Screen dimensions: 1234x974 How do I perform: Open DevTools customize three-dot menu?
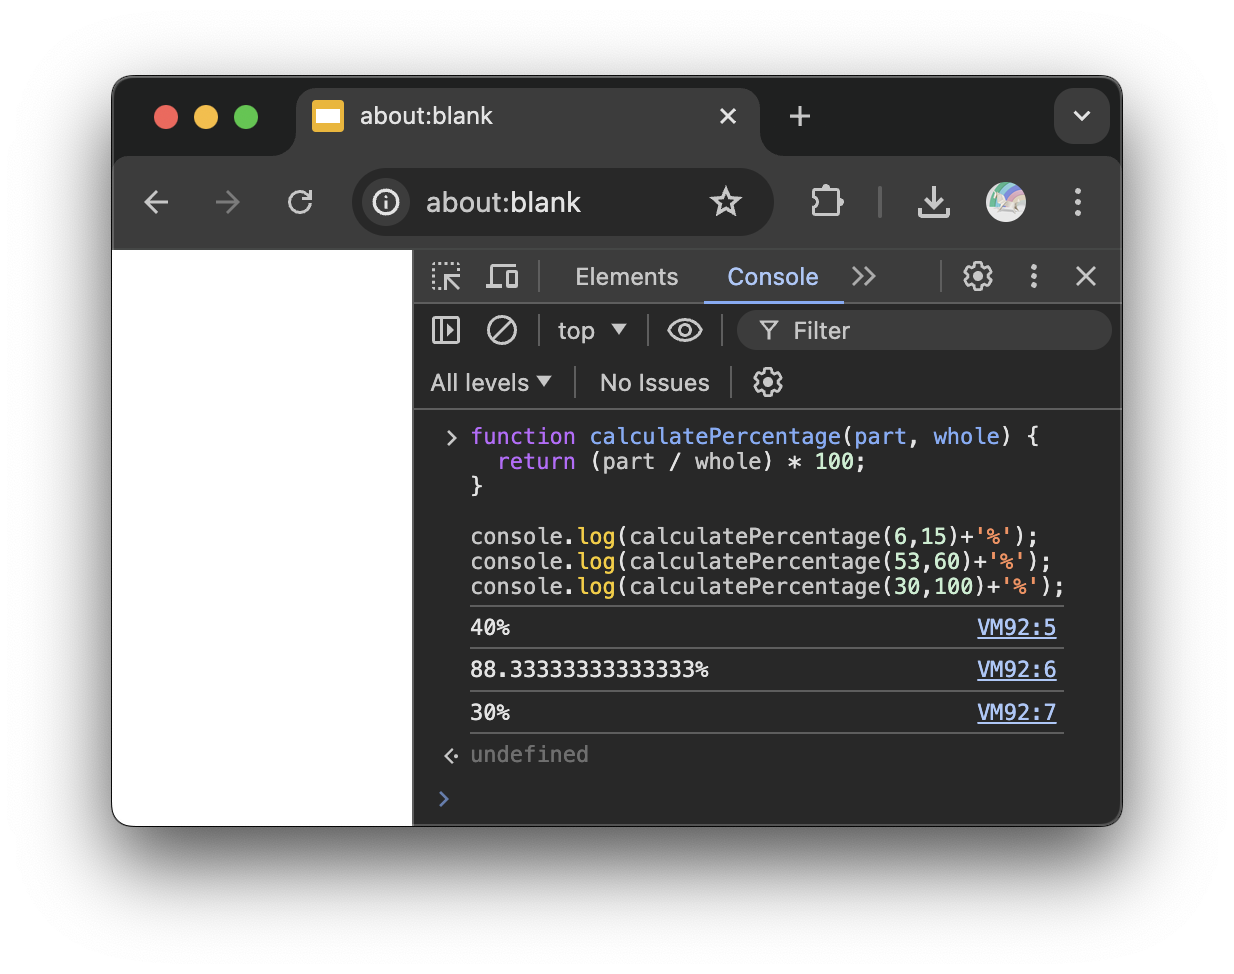1034,276
